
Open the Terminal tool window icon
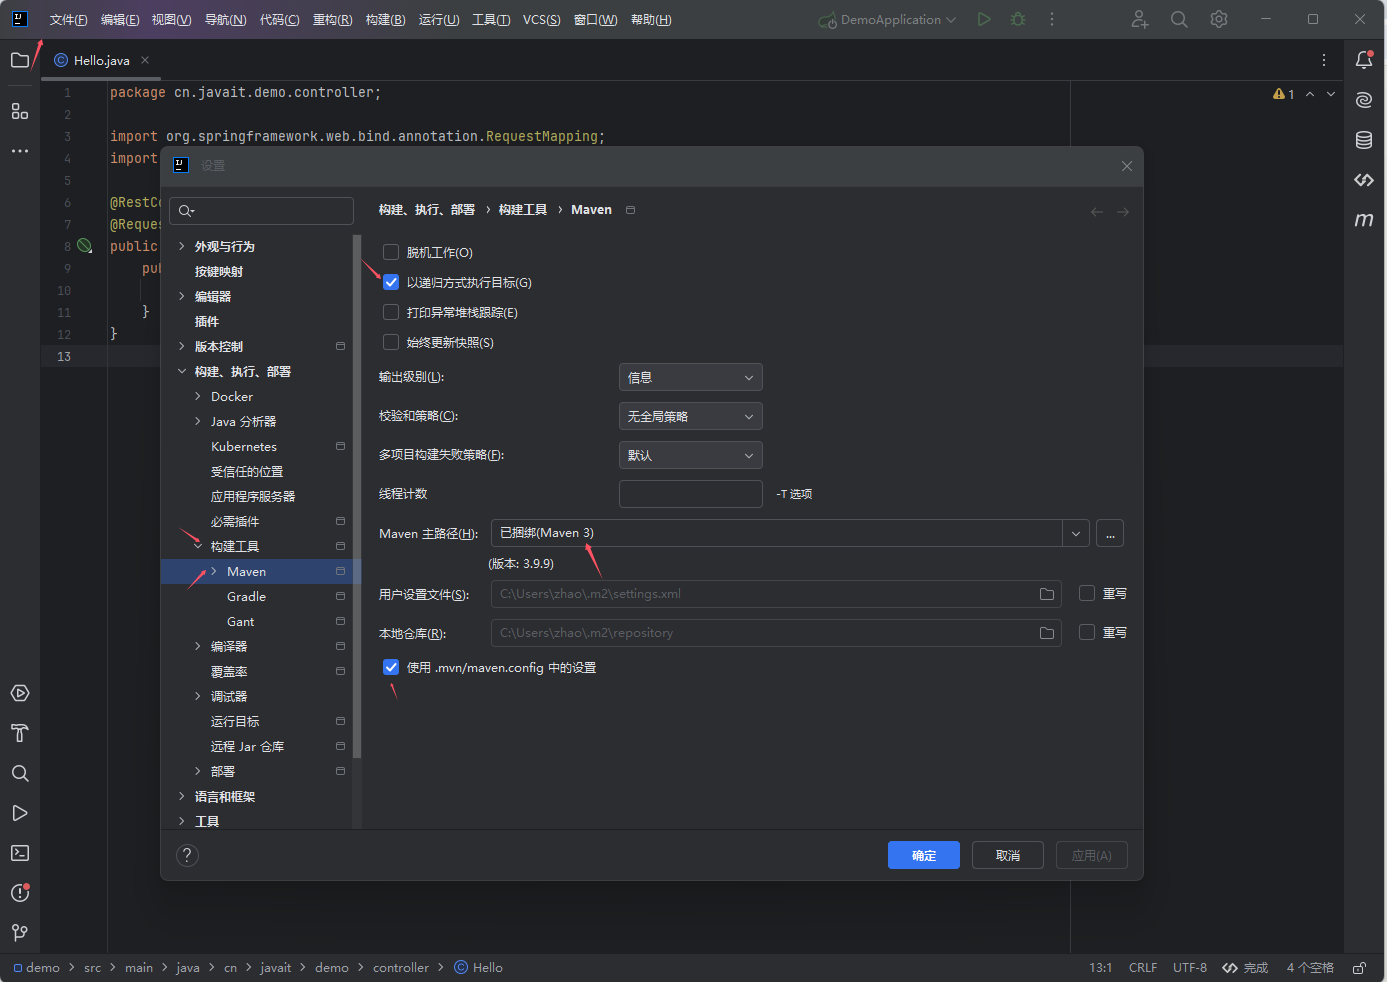point(20,853)
